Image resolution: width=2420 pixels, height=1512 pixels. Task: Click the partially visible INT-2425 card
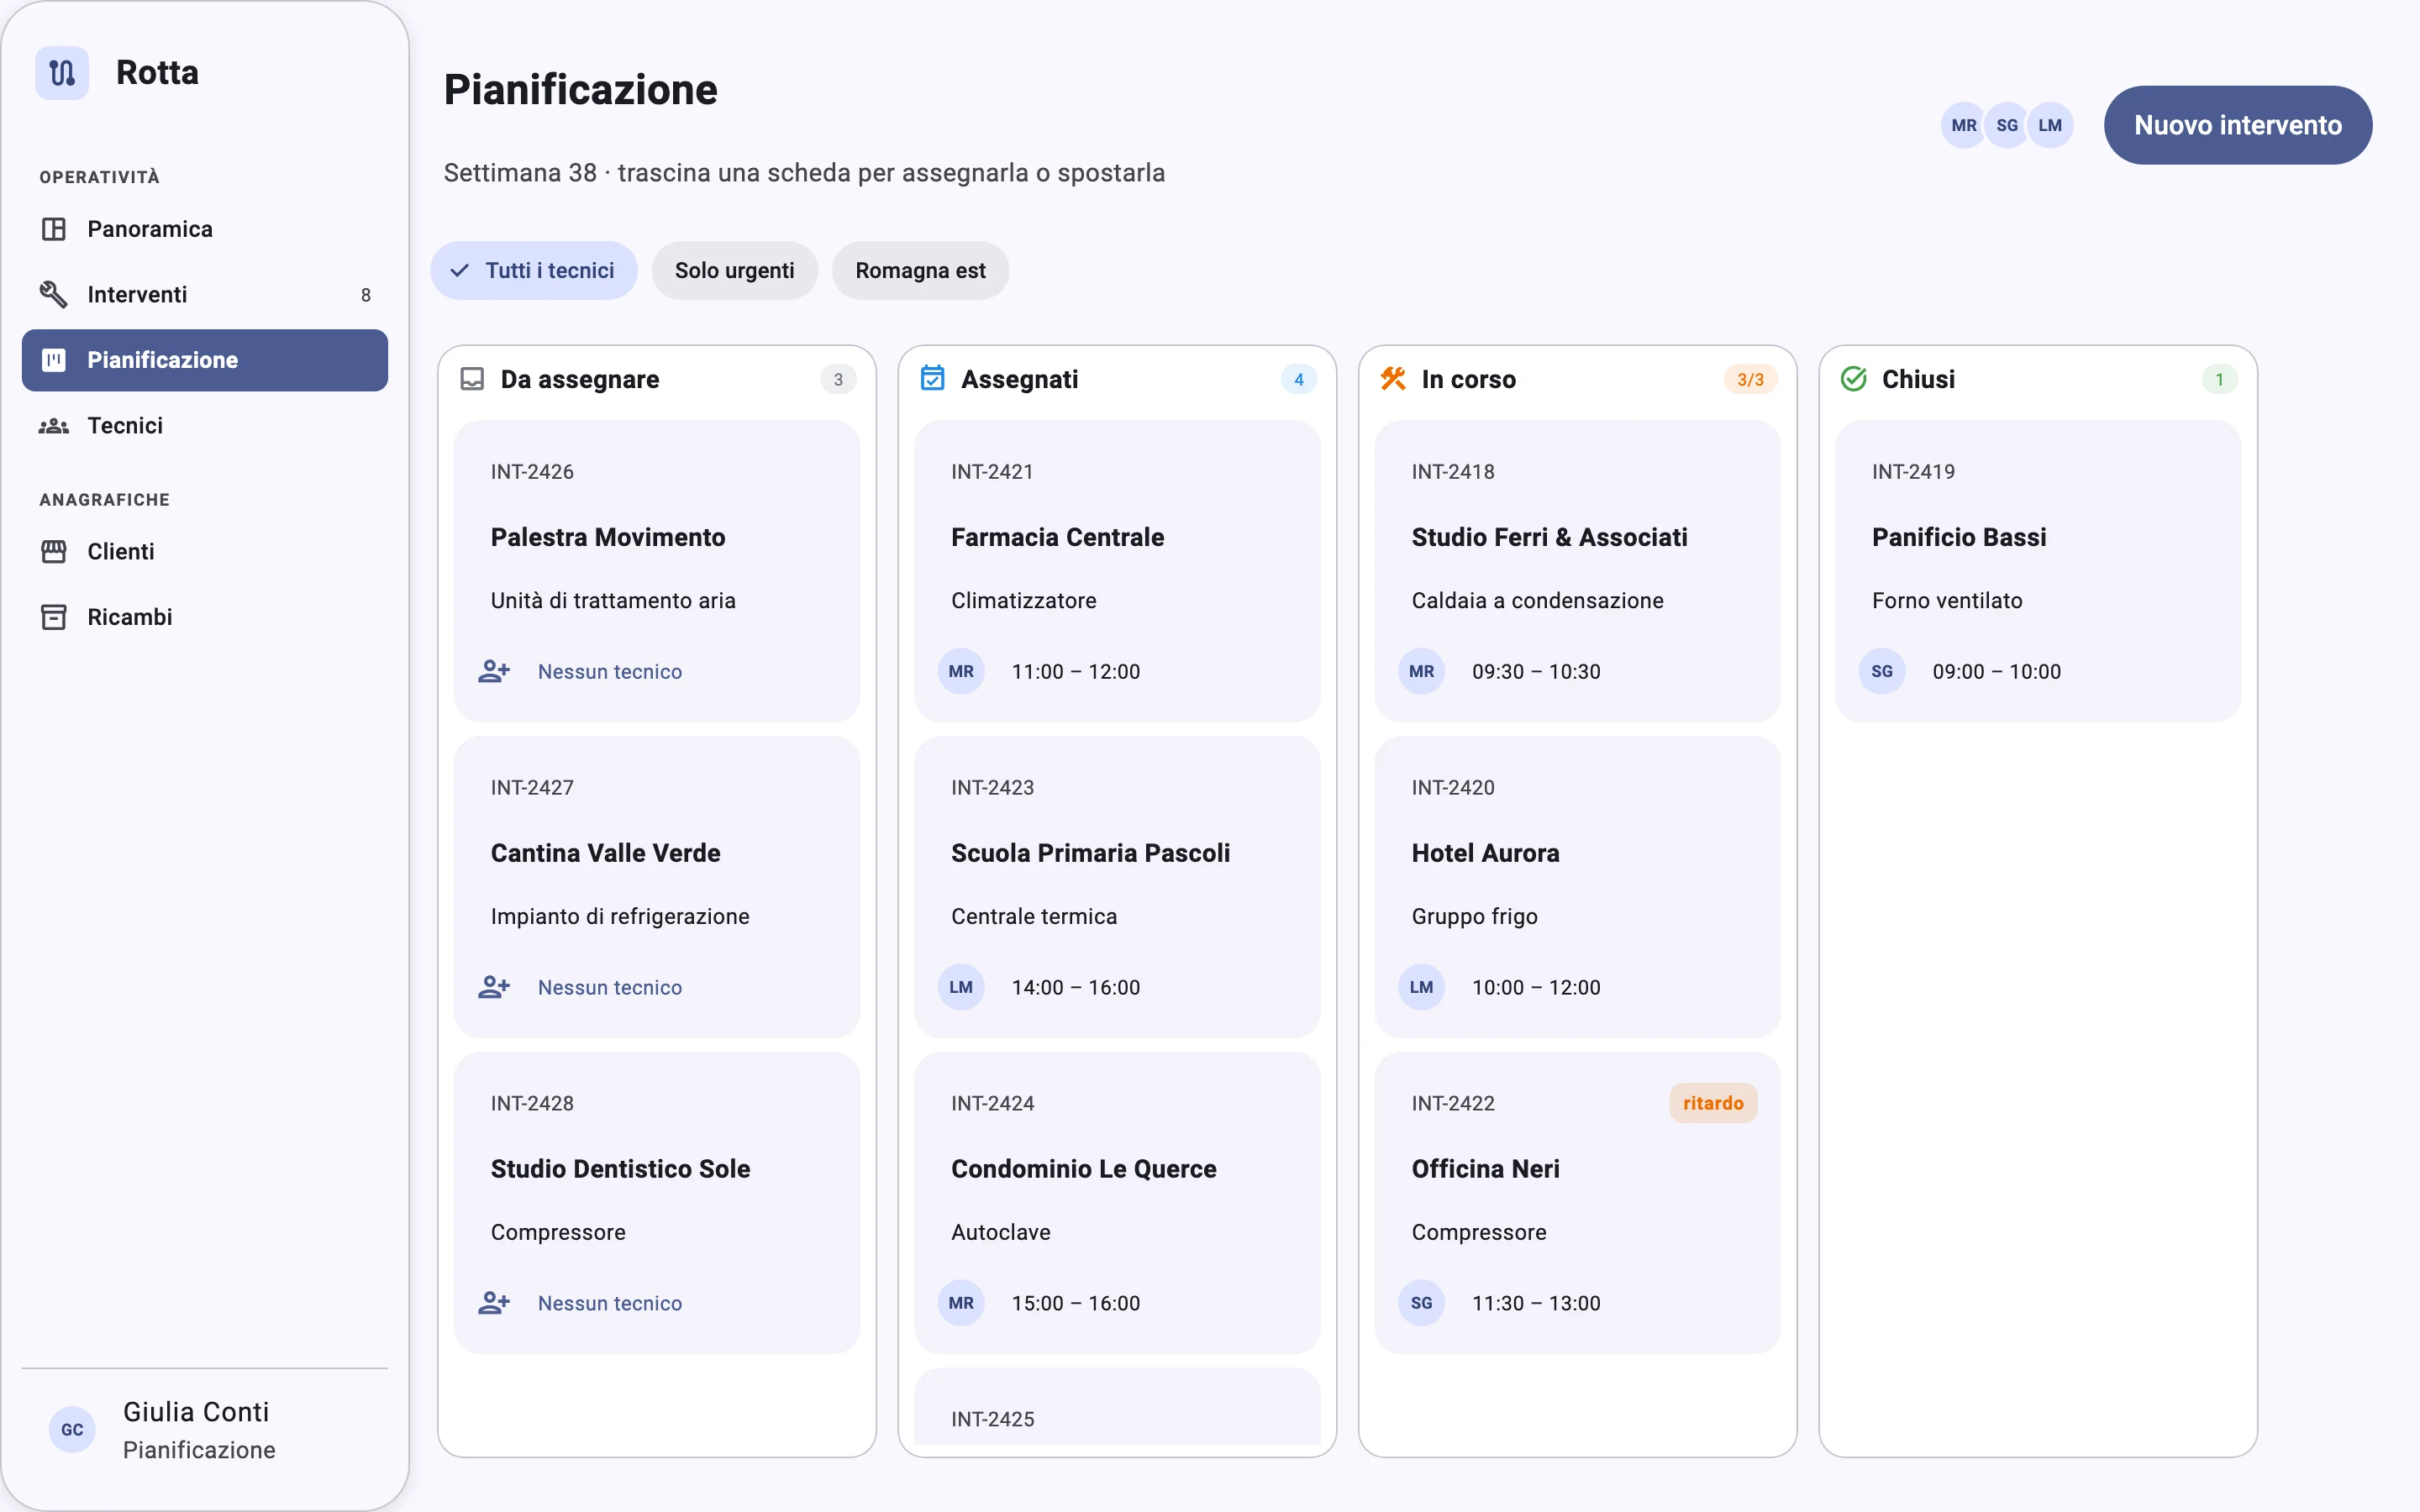coord(1117,1406)
